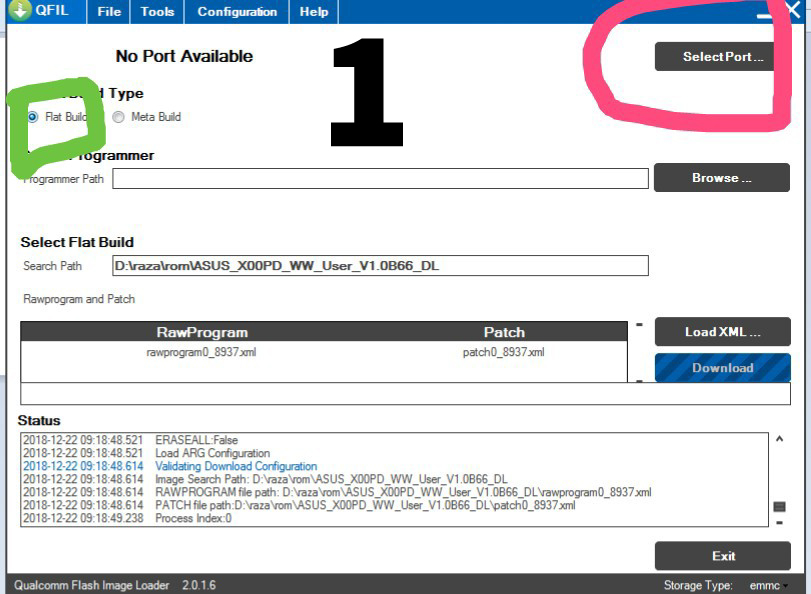811x594 pixels.
Task: Click the progress bar below the table
Action: (x=406, y=394)
